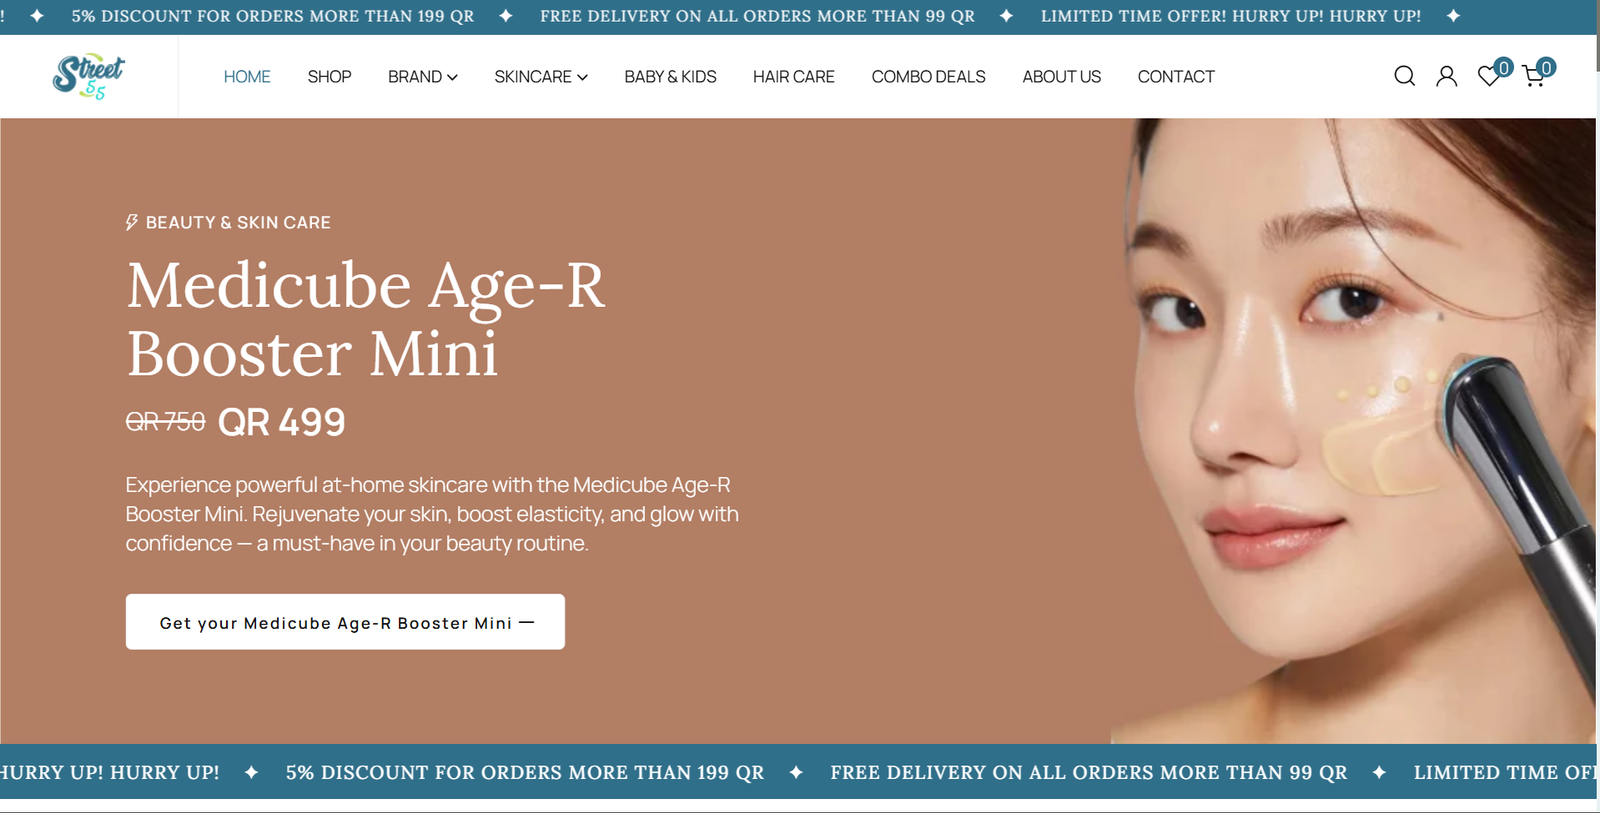This screenshot has height=813, width=1600.
Task: Open the Combo Deals page
Action: pyautogui.click(x=928, y=77)
